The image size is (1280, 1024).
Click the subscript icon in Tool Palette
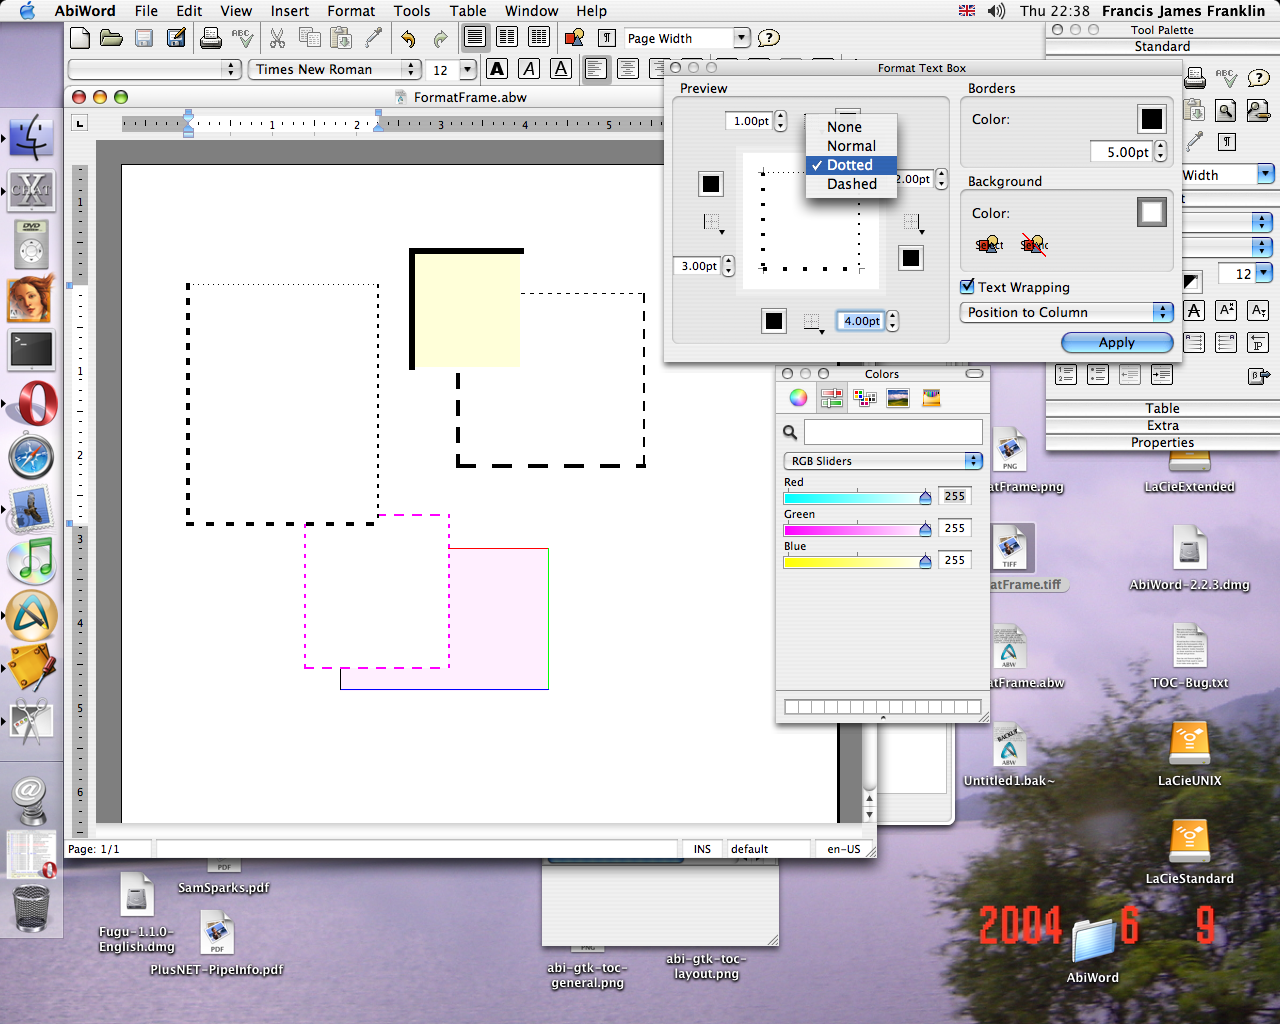1259,311
